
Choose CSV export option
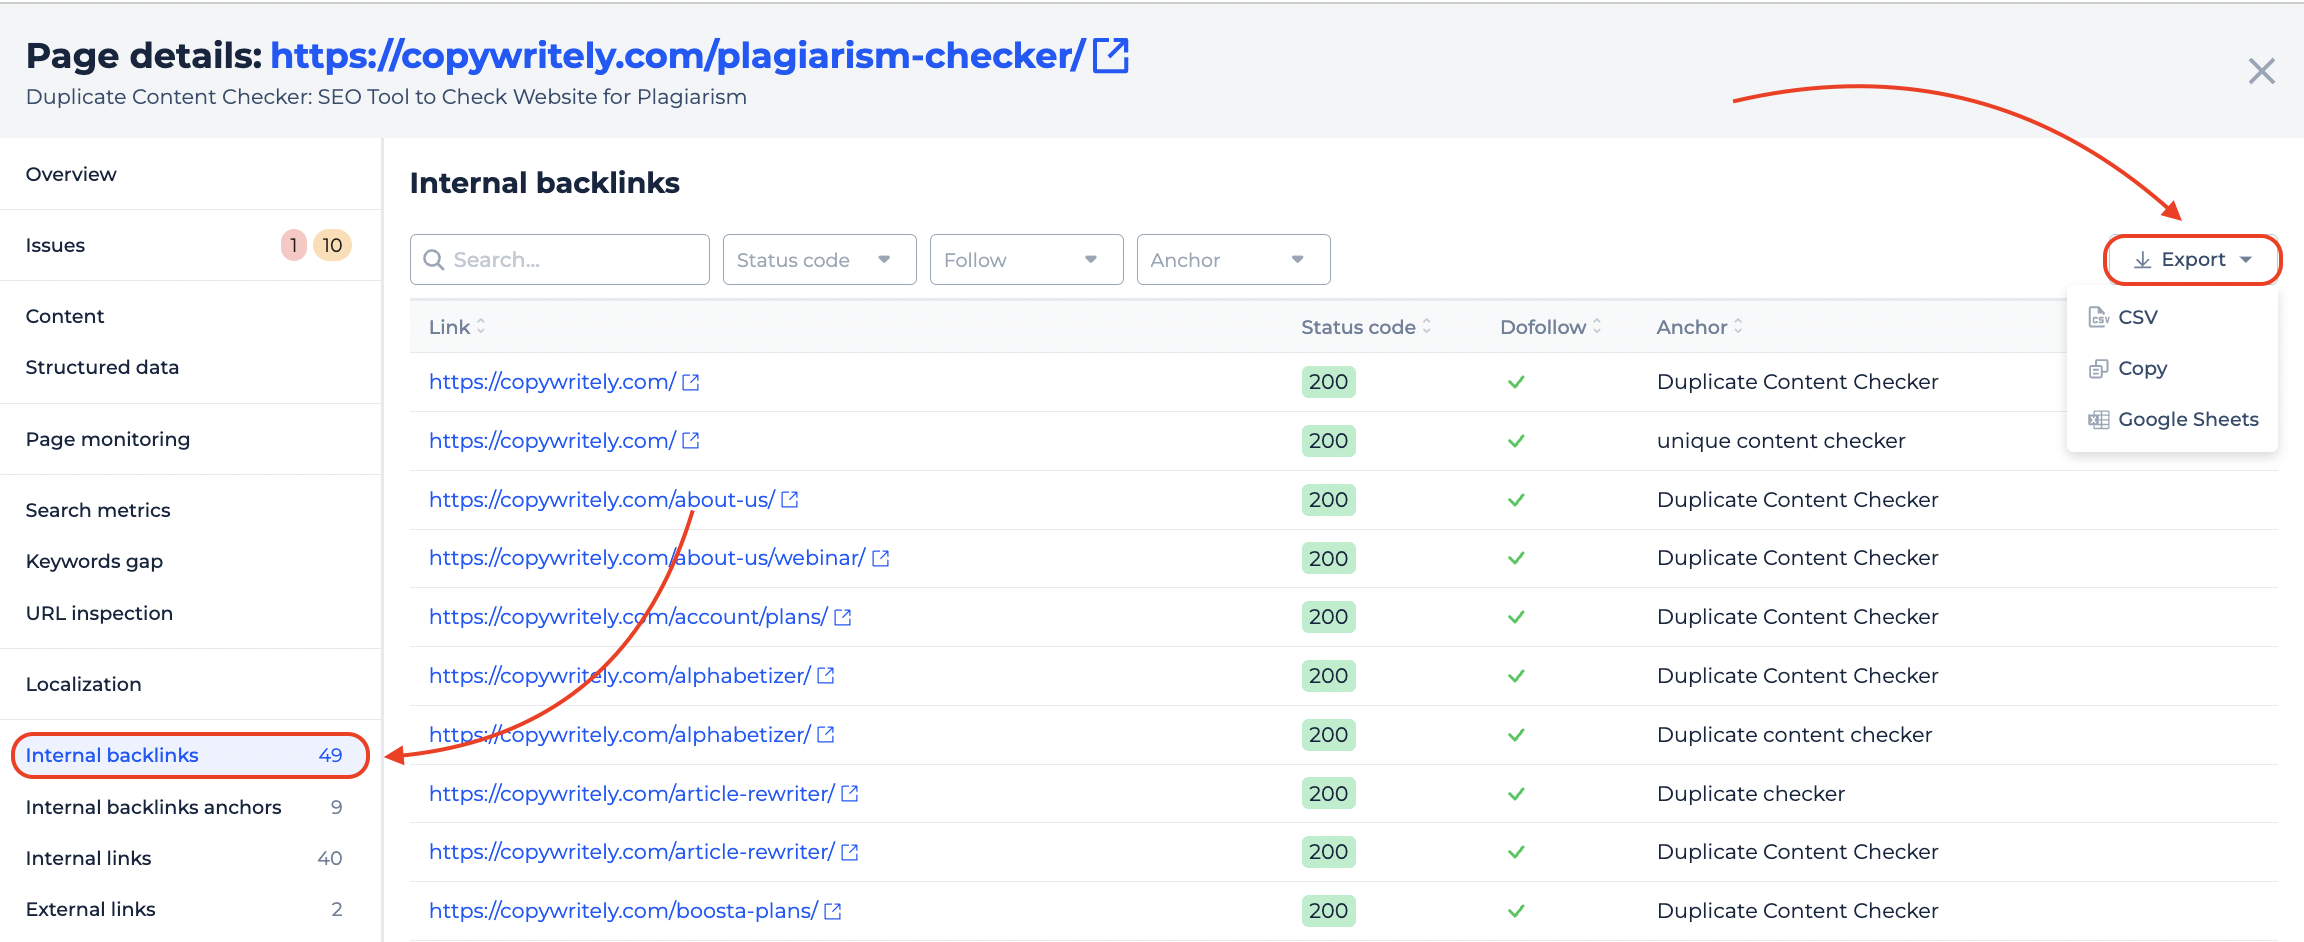pyautogui.click(x=2172, y=317)
